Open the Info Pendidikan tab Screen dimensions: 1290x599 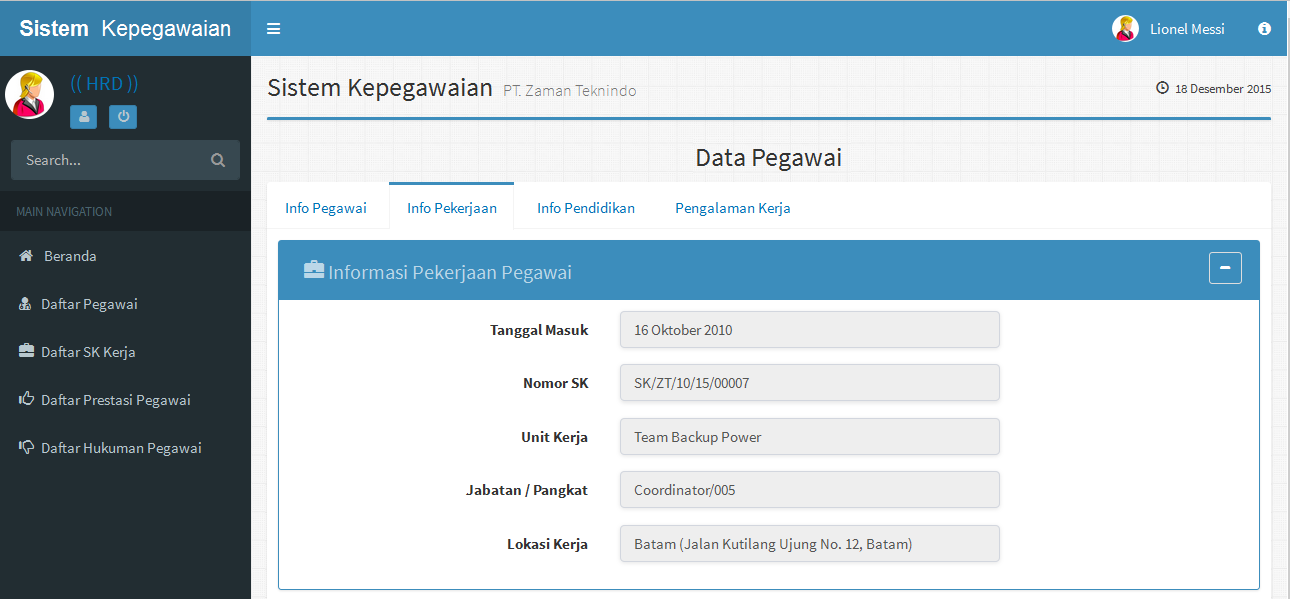(x=585, y=207)
